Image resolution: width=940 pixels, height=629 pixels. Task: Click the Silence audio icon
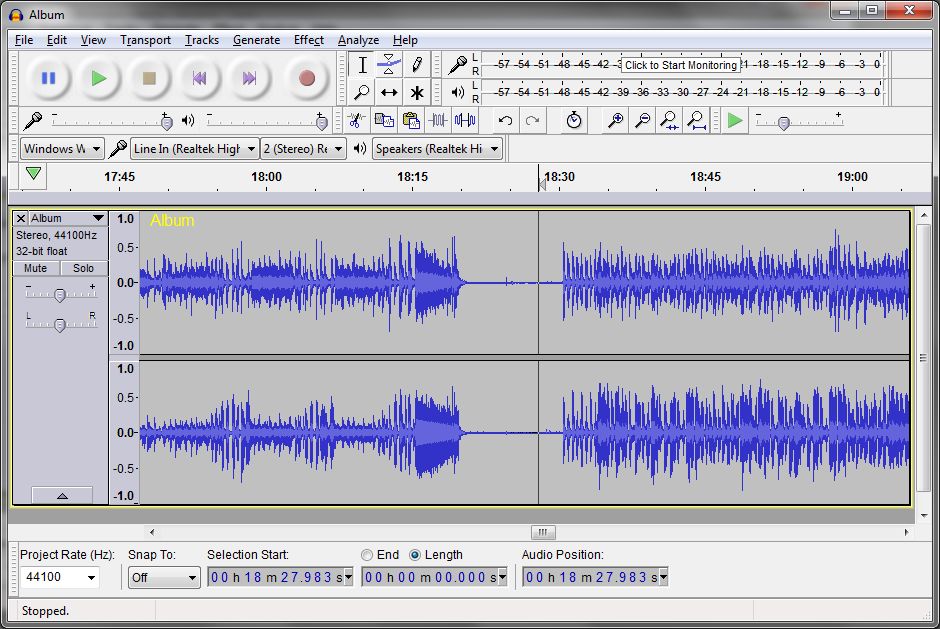point(465,121)
